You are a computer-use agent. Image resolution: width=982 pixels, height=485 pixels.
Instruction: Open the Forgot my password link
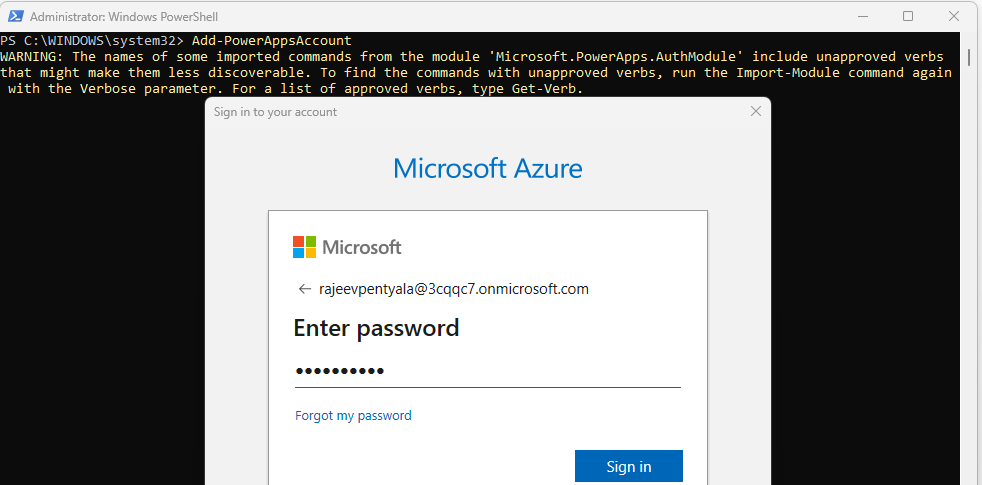pos(353,415)
